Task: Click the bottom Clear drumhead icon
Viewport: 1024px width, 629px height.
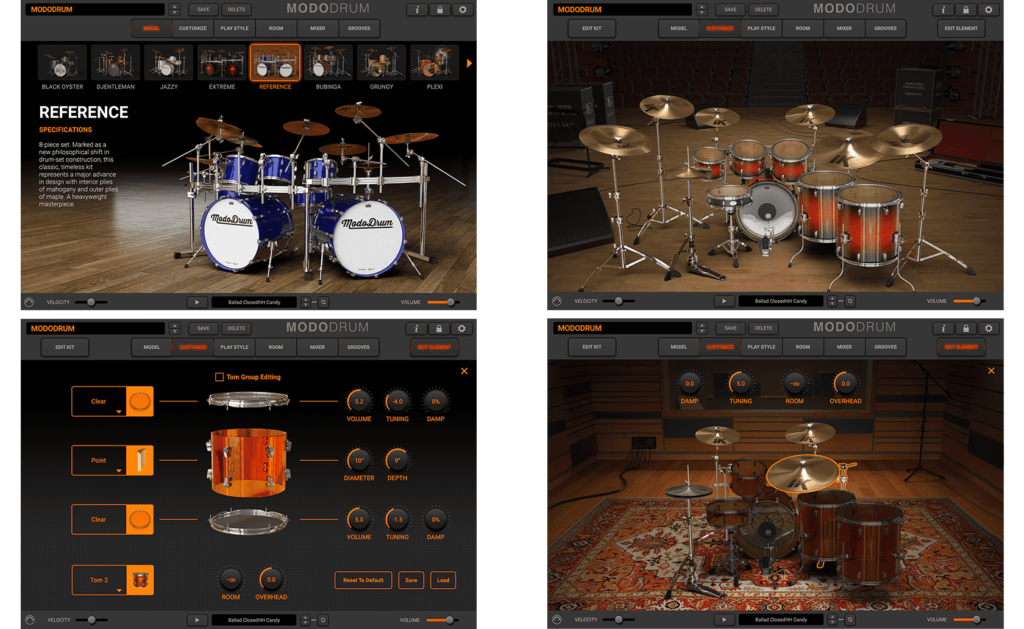Action: [139, 519]
